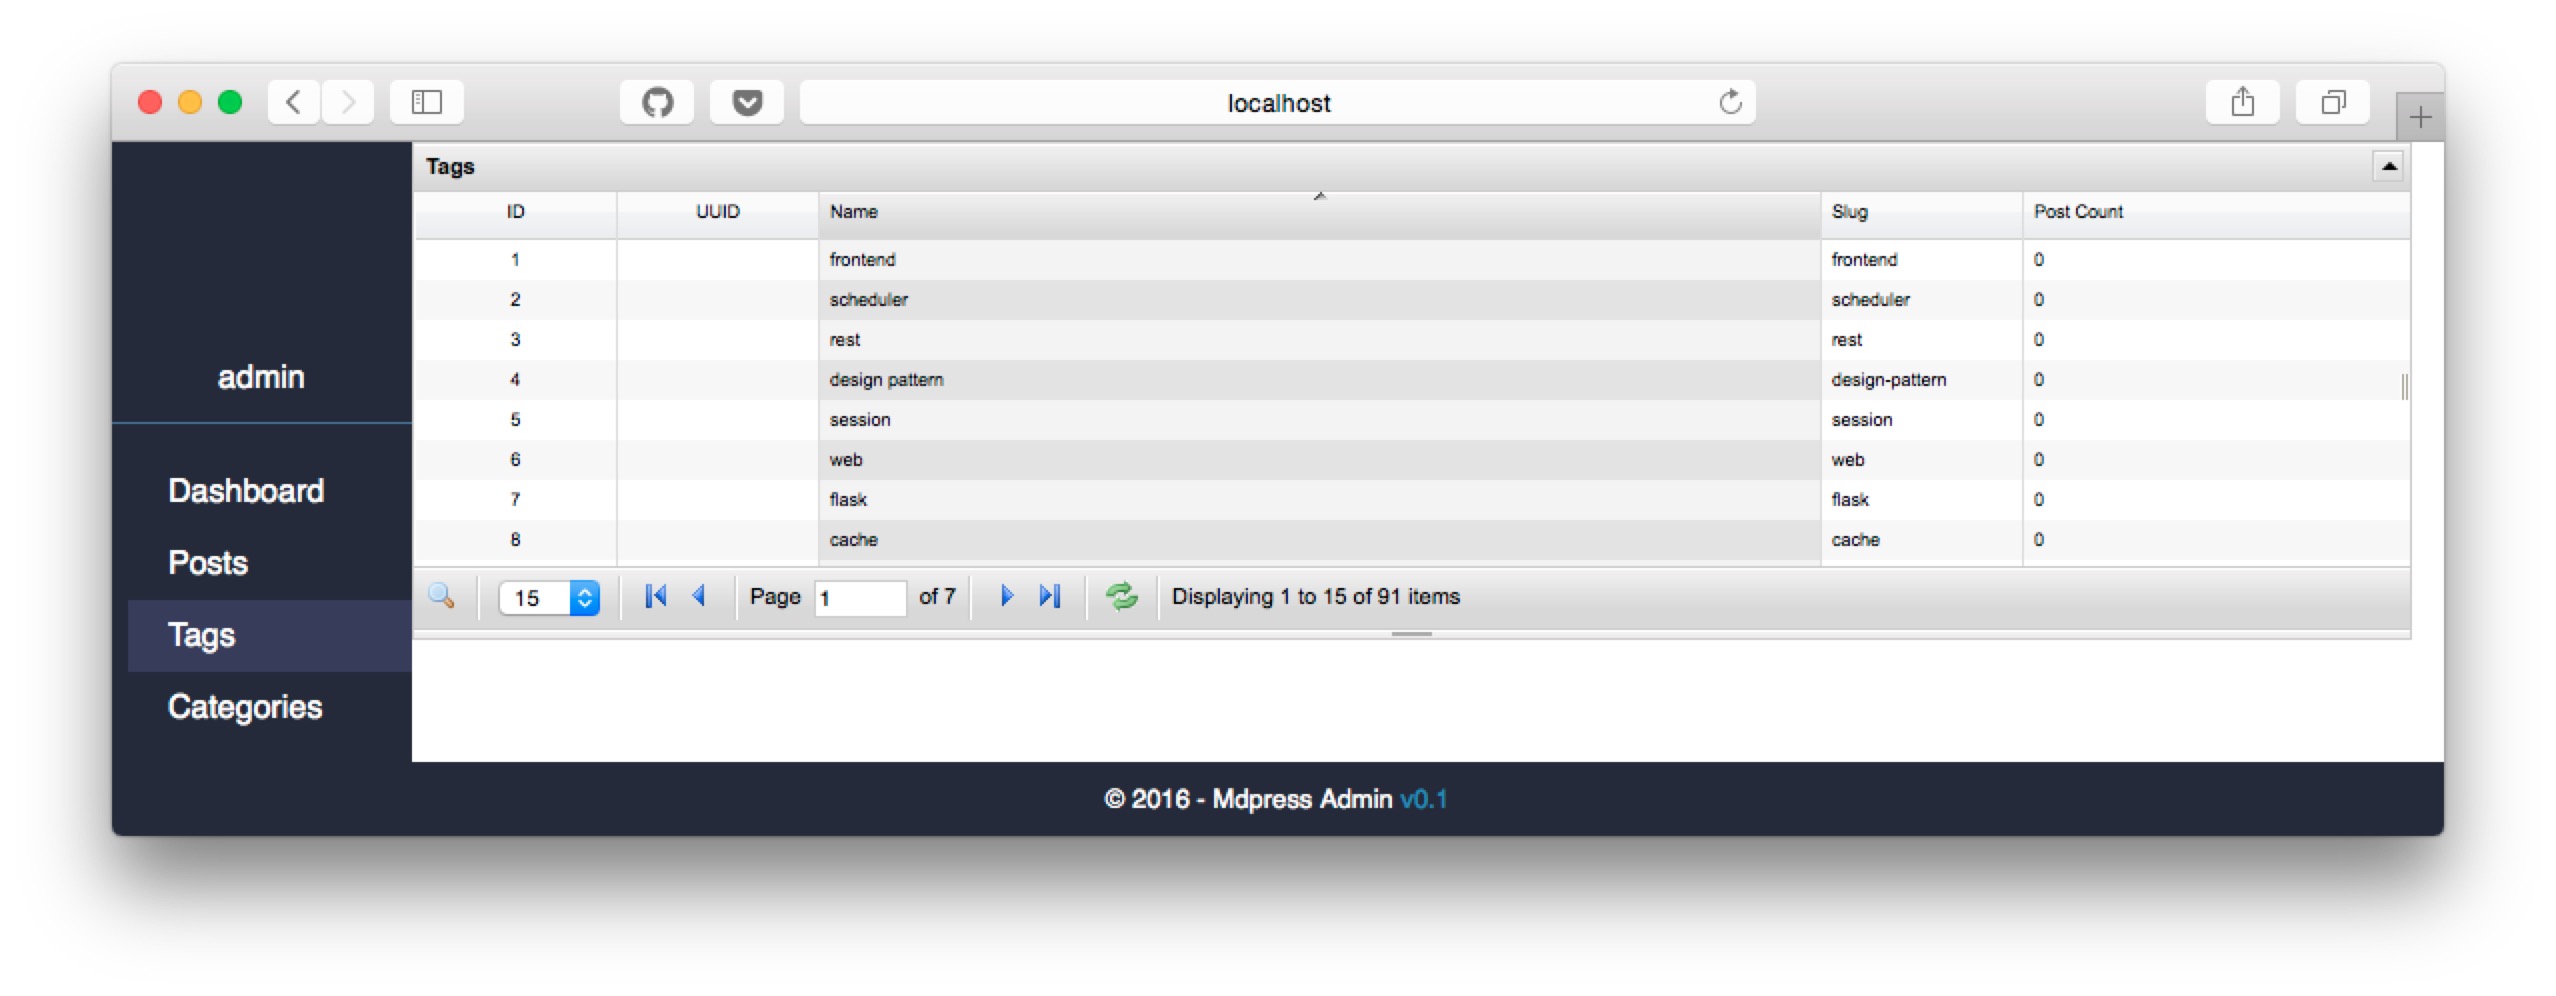
Task: Click the search magnifier icon in pager
Action: click(x=441, y=597)
